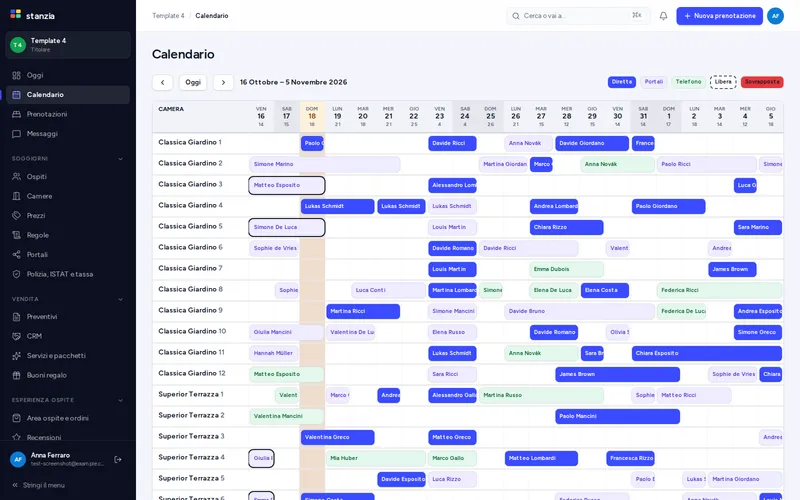This screenshot has width=800, height=500.
Task: Collapse sidebar with Stringi il menu
Action: click(x=39, y=485)
